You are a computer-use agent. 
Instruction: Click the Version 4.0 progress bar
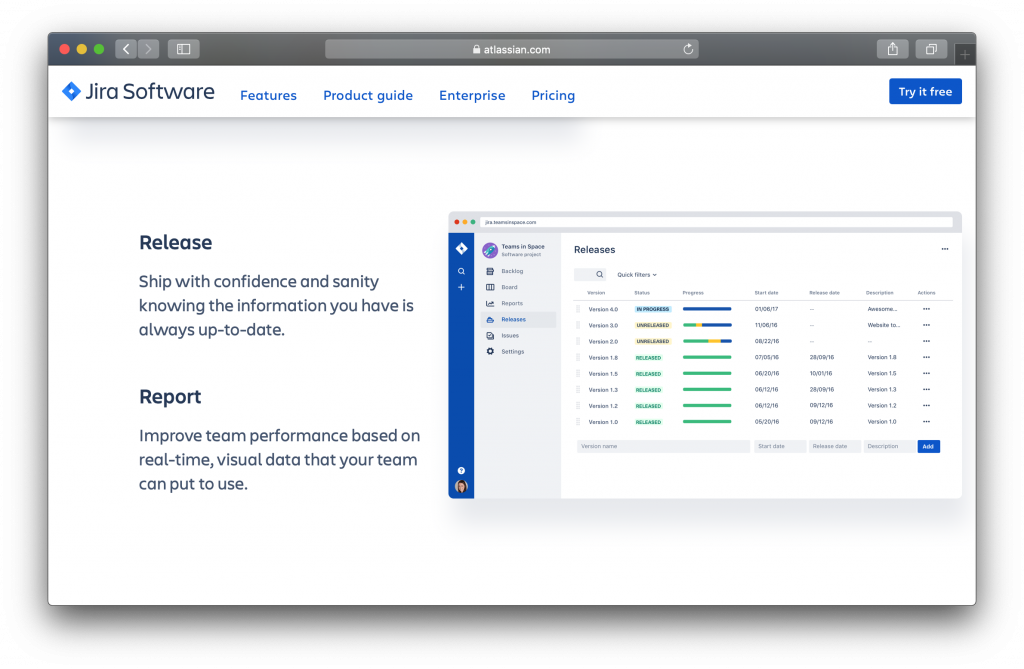tap(707, 309)
